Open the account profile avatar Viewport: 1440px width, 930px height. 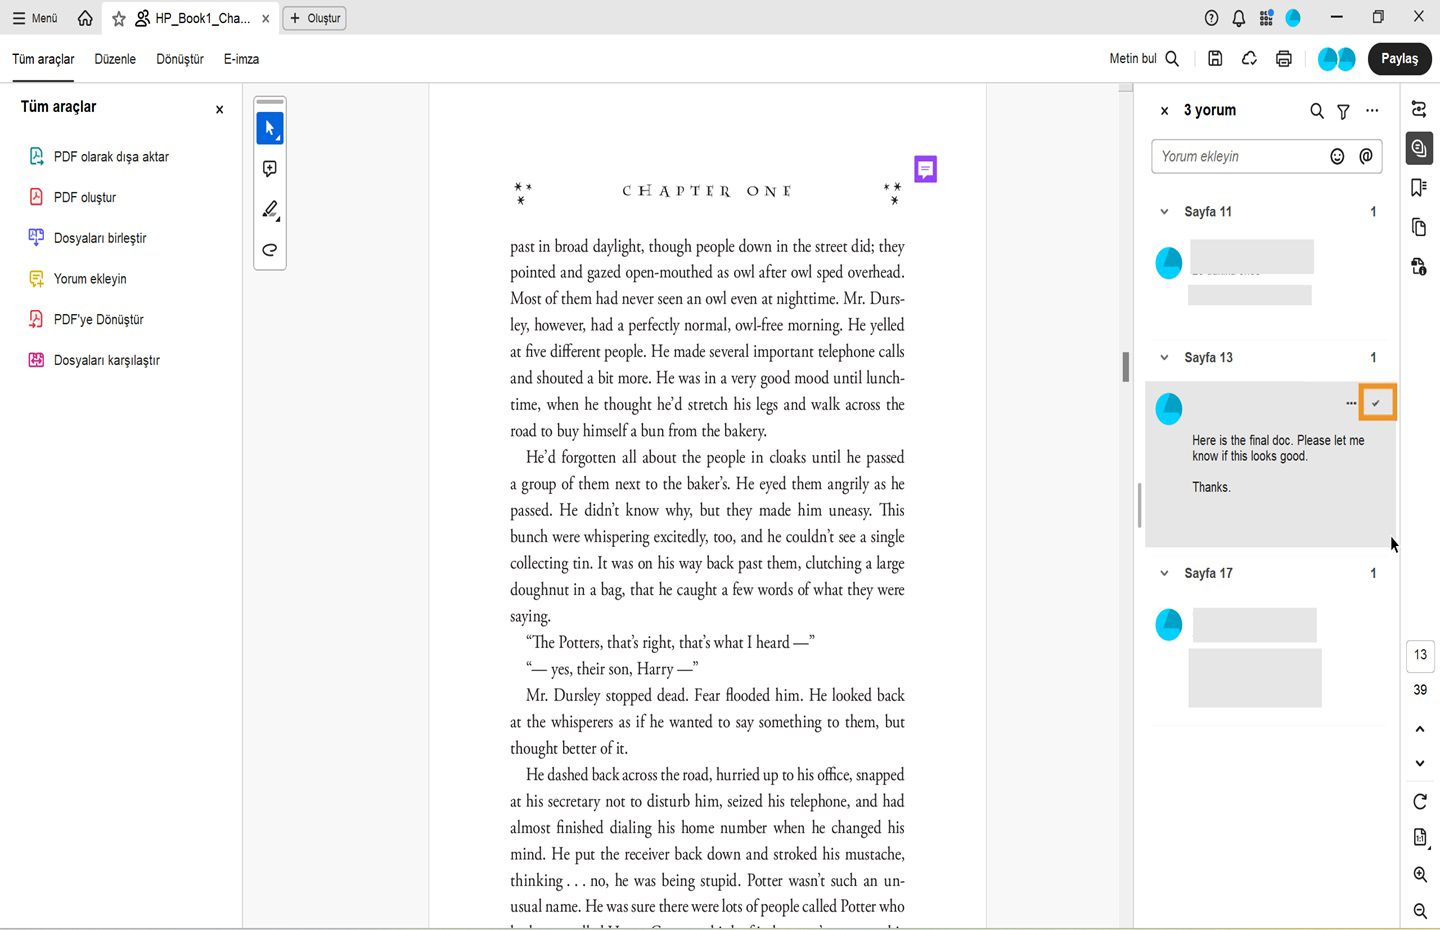click(x=1293, y=18)
